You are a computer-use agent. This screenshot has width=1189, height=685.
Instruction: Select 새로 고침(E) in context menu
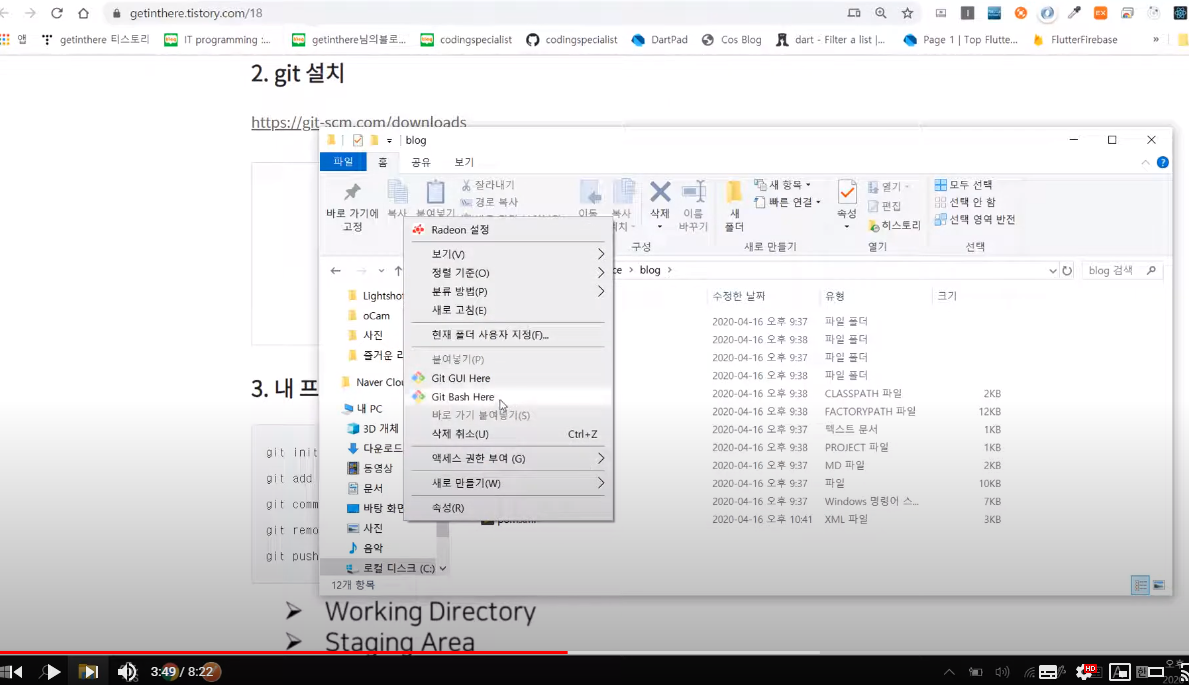(459, 310)
